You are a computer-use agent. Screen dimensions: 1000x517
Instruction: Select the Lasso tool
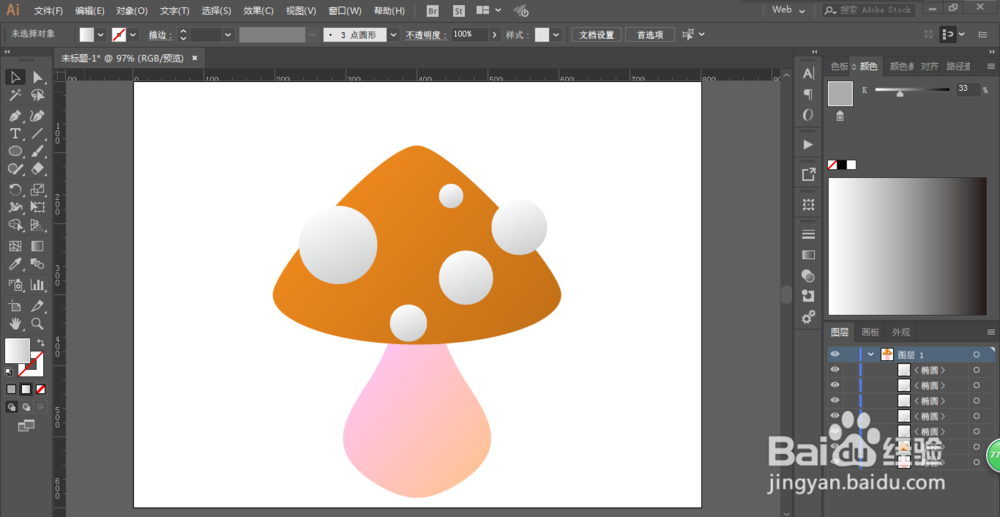(x=38, y=96)
